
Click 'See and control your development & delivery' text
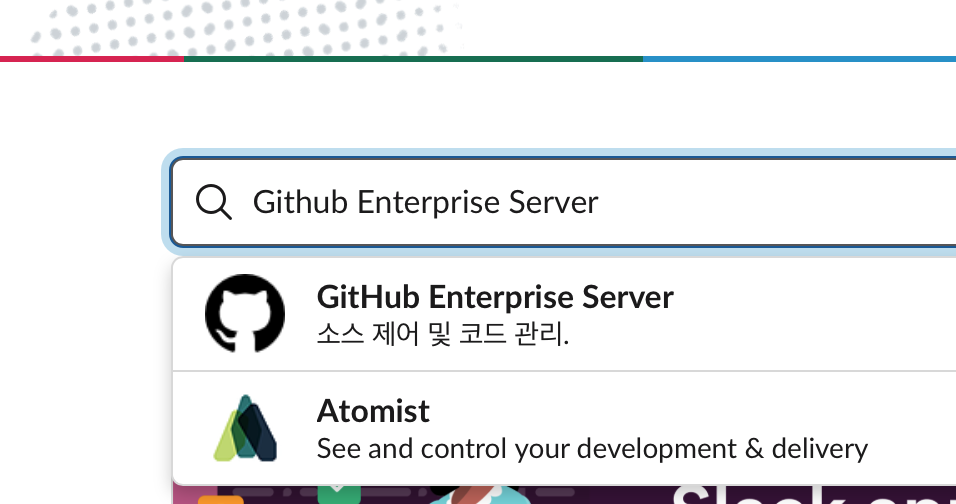(x=592, y=449)
